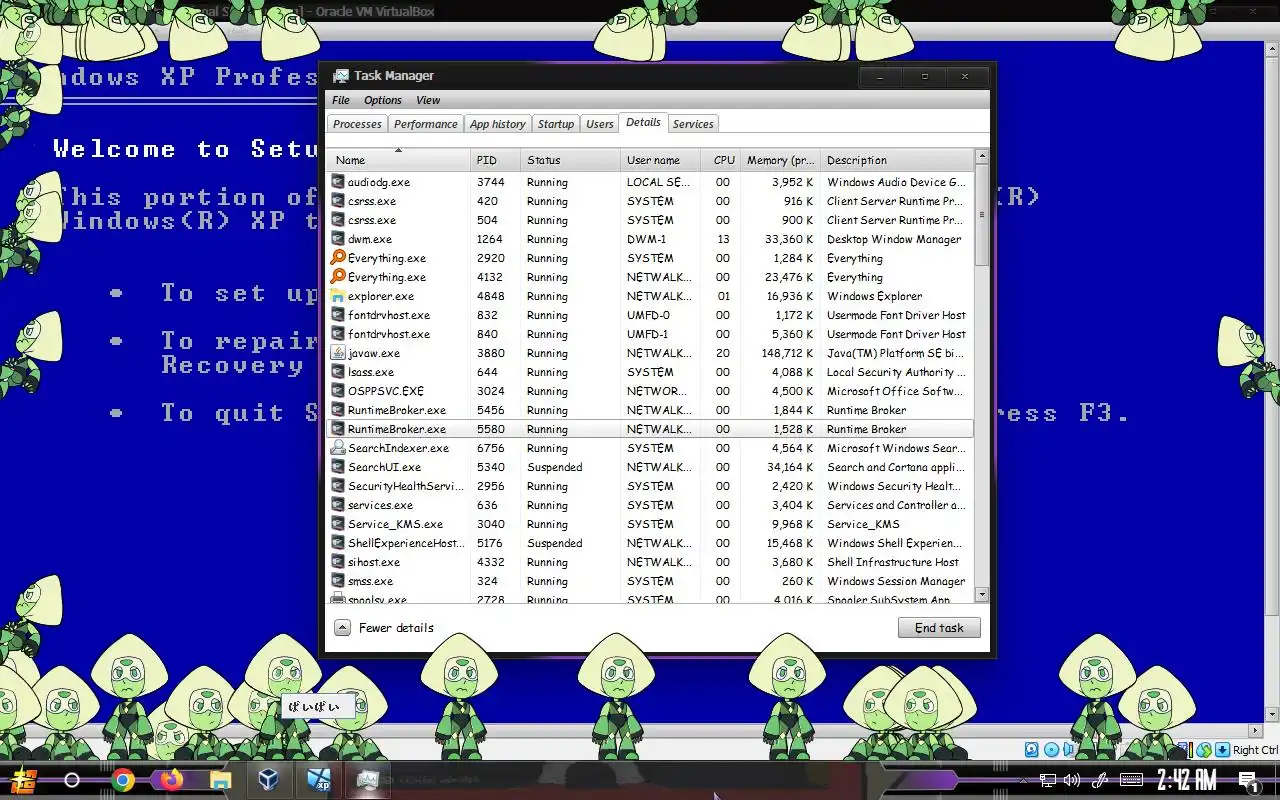1280x800 pixels.
Task: Sort by the Name column header
Action: (x=398, y=160)
